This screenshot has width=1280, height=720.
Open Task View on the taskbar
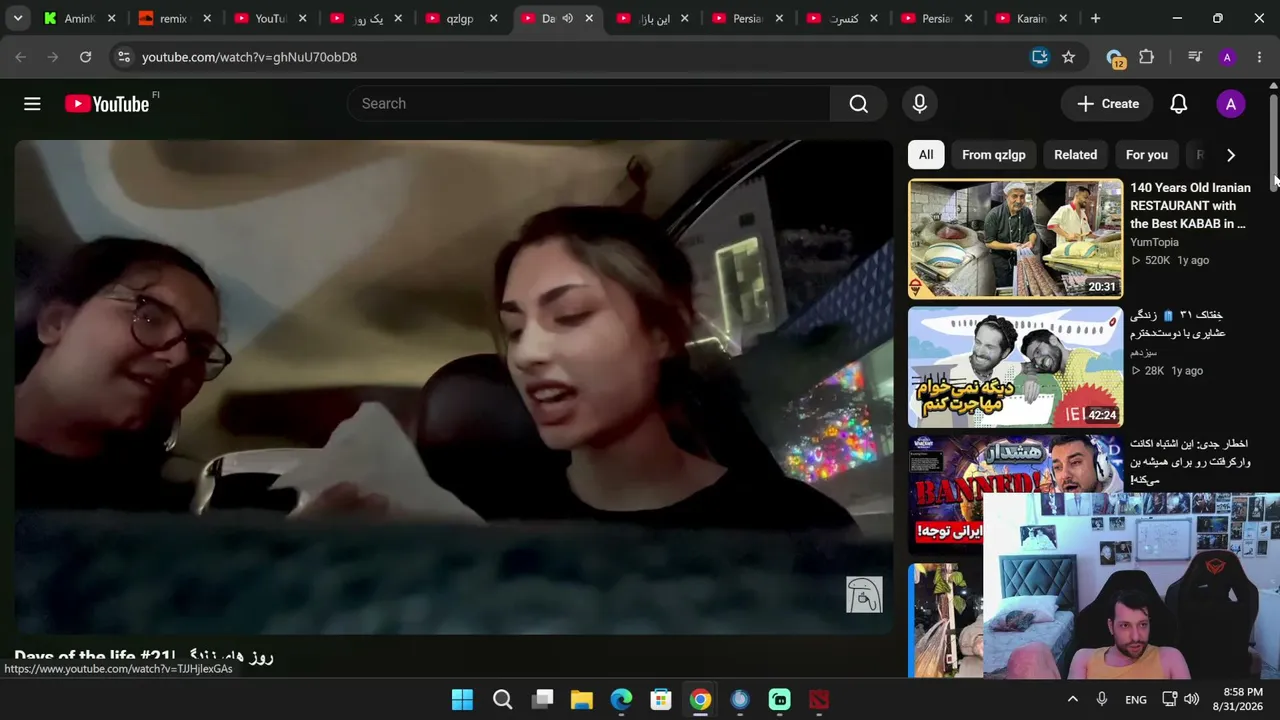[542, 699]
